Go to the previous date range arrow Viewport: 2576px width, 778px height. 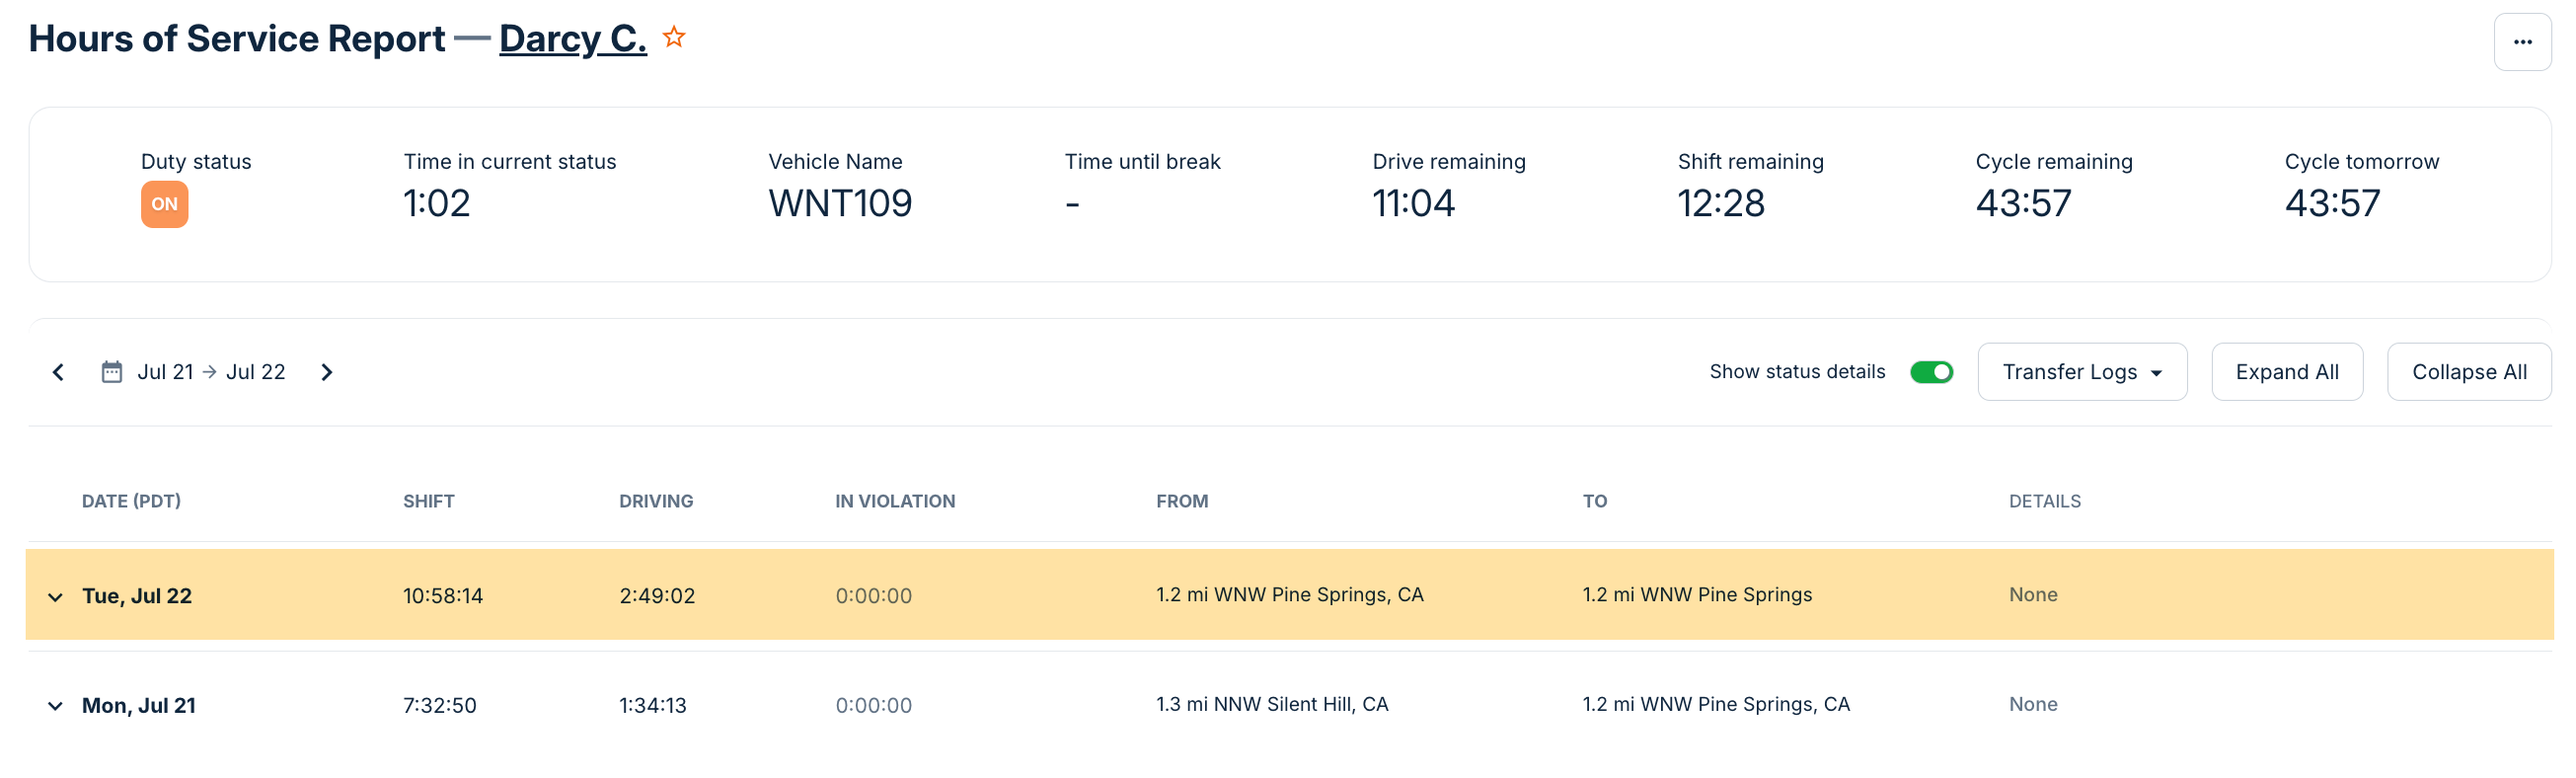(x=58, y=372)
